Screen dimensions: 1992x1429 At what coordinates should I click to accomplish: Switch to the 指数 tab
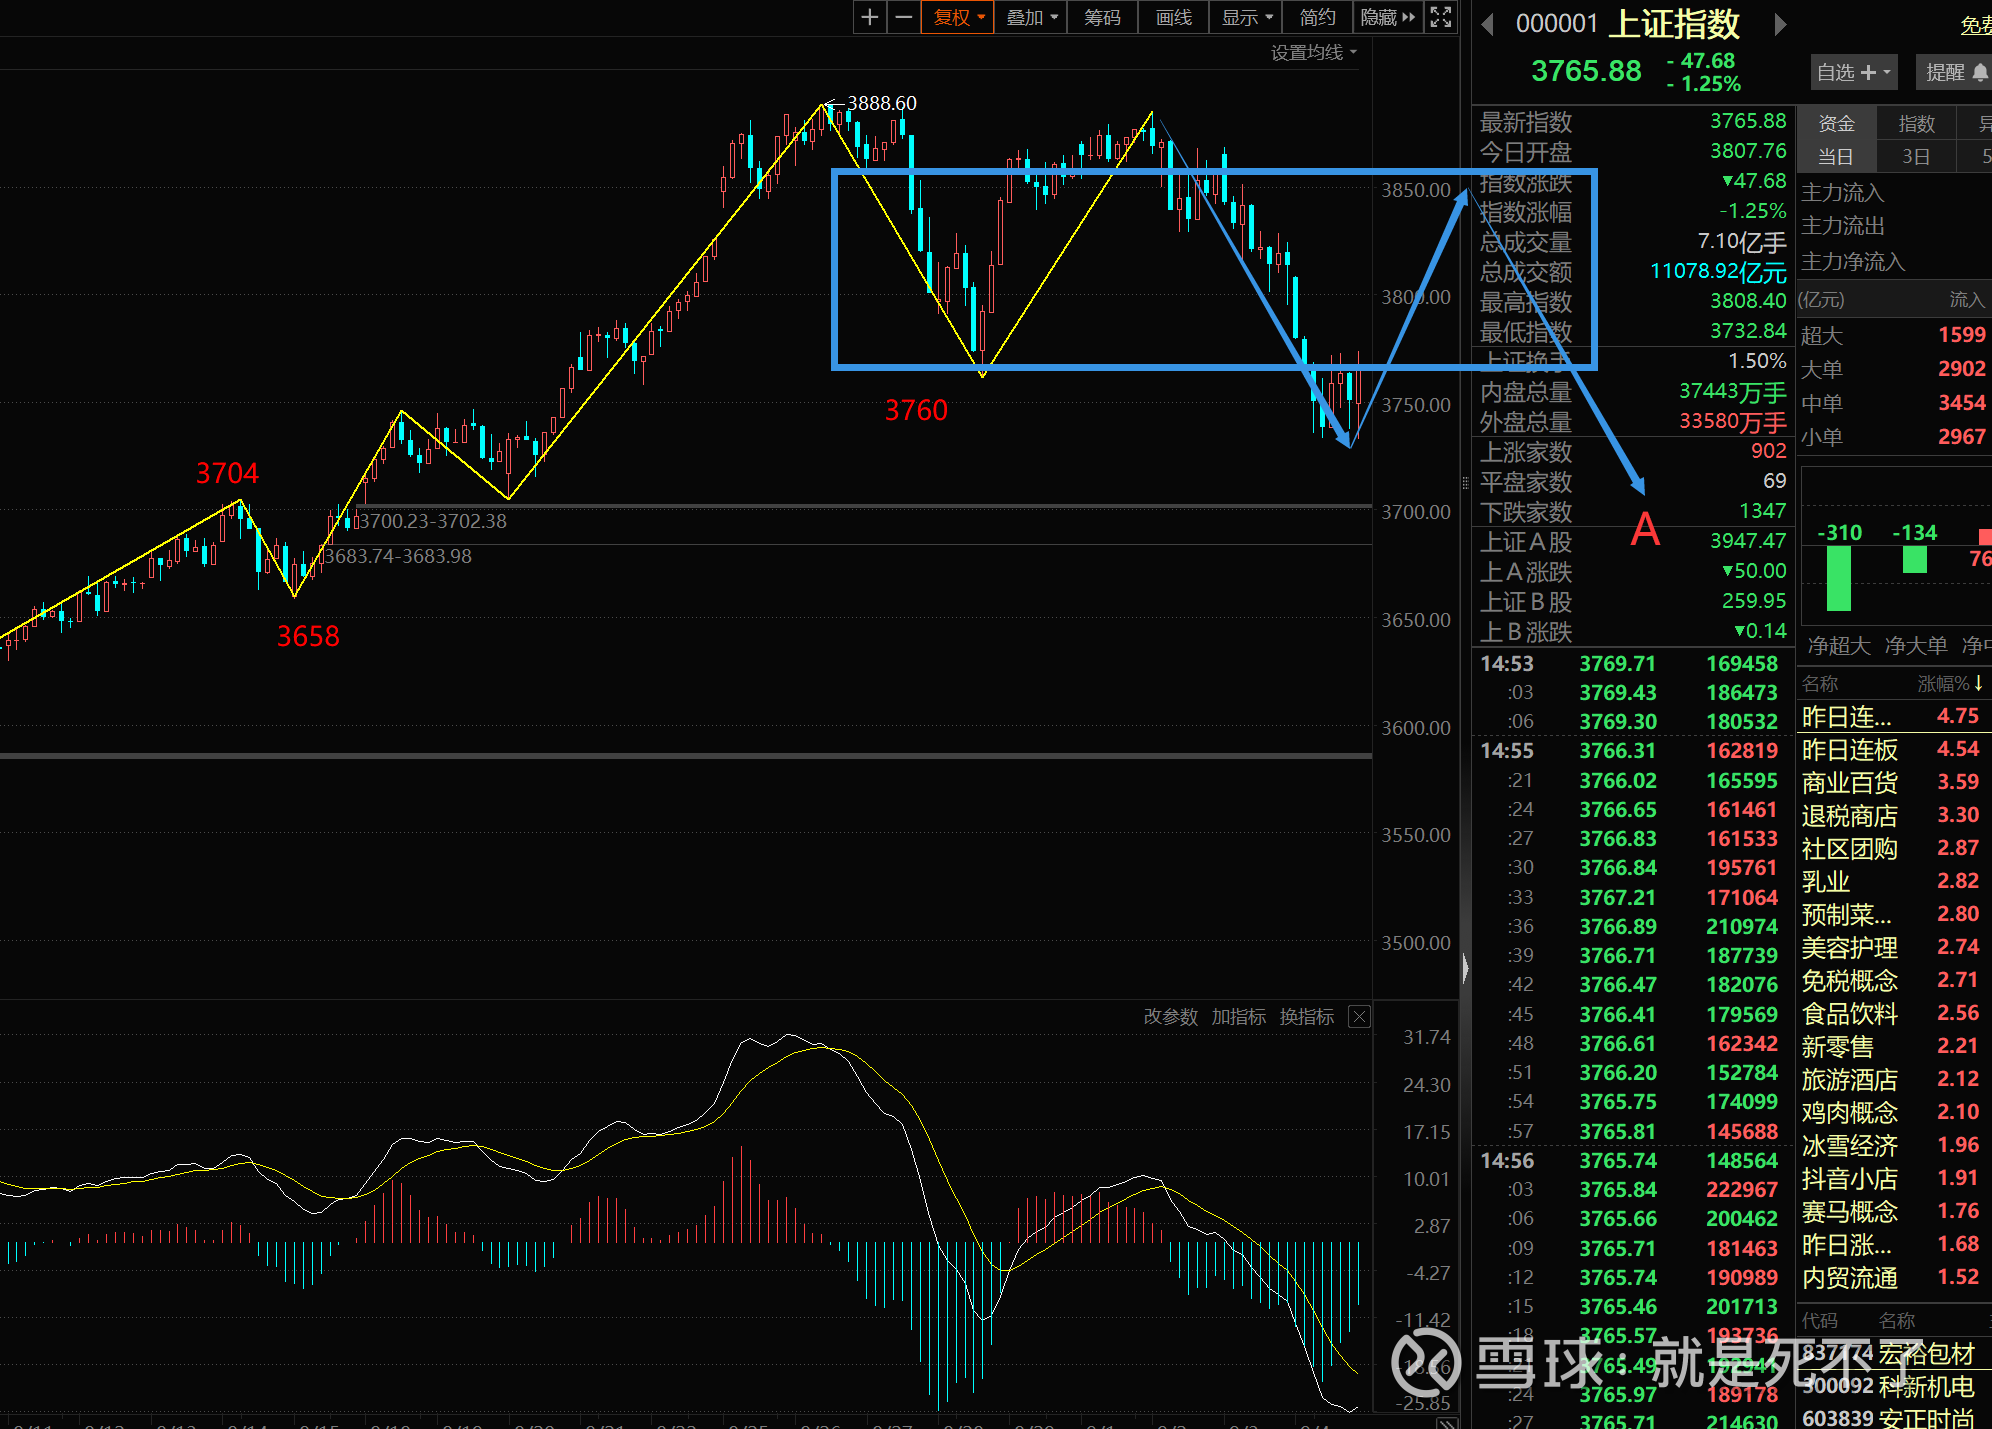[1916, 123]
